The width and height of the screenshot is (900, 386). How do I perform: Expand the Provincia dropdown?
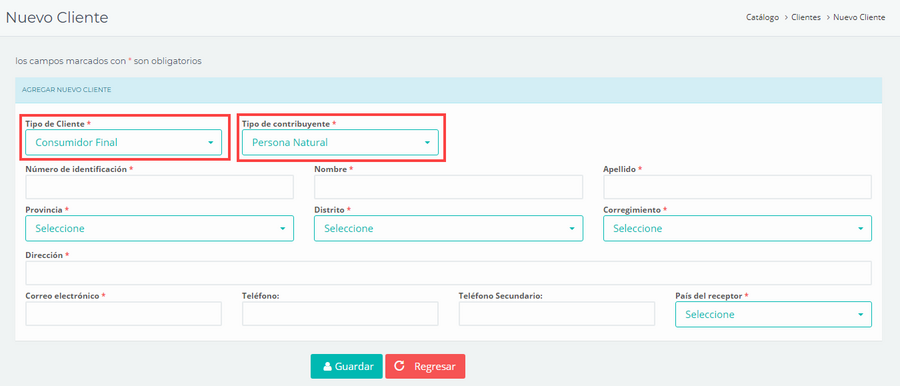click(160, 228)
